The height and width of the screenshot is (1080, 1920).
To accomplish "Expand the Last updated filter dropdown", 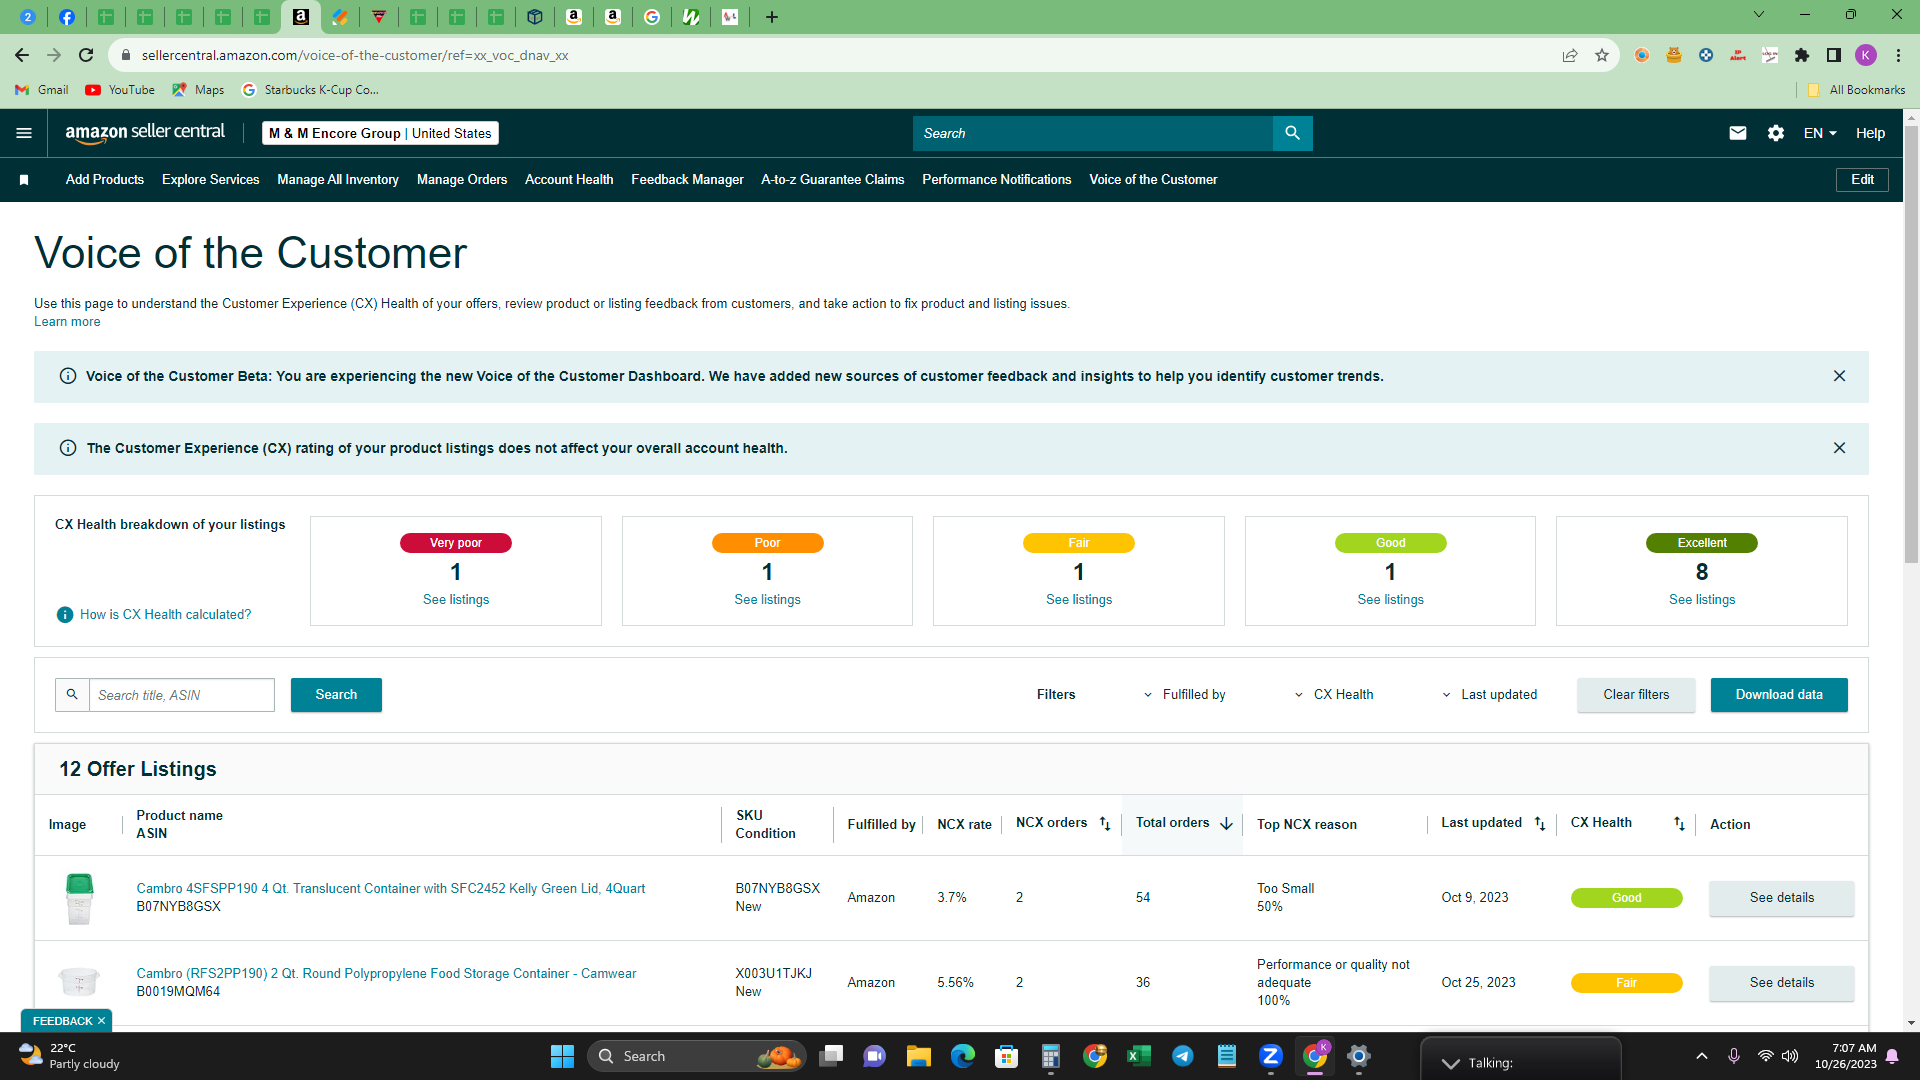I will 1489,695.
